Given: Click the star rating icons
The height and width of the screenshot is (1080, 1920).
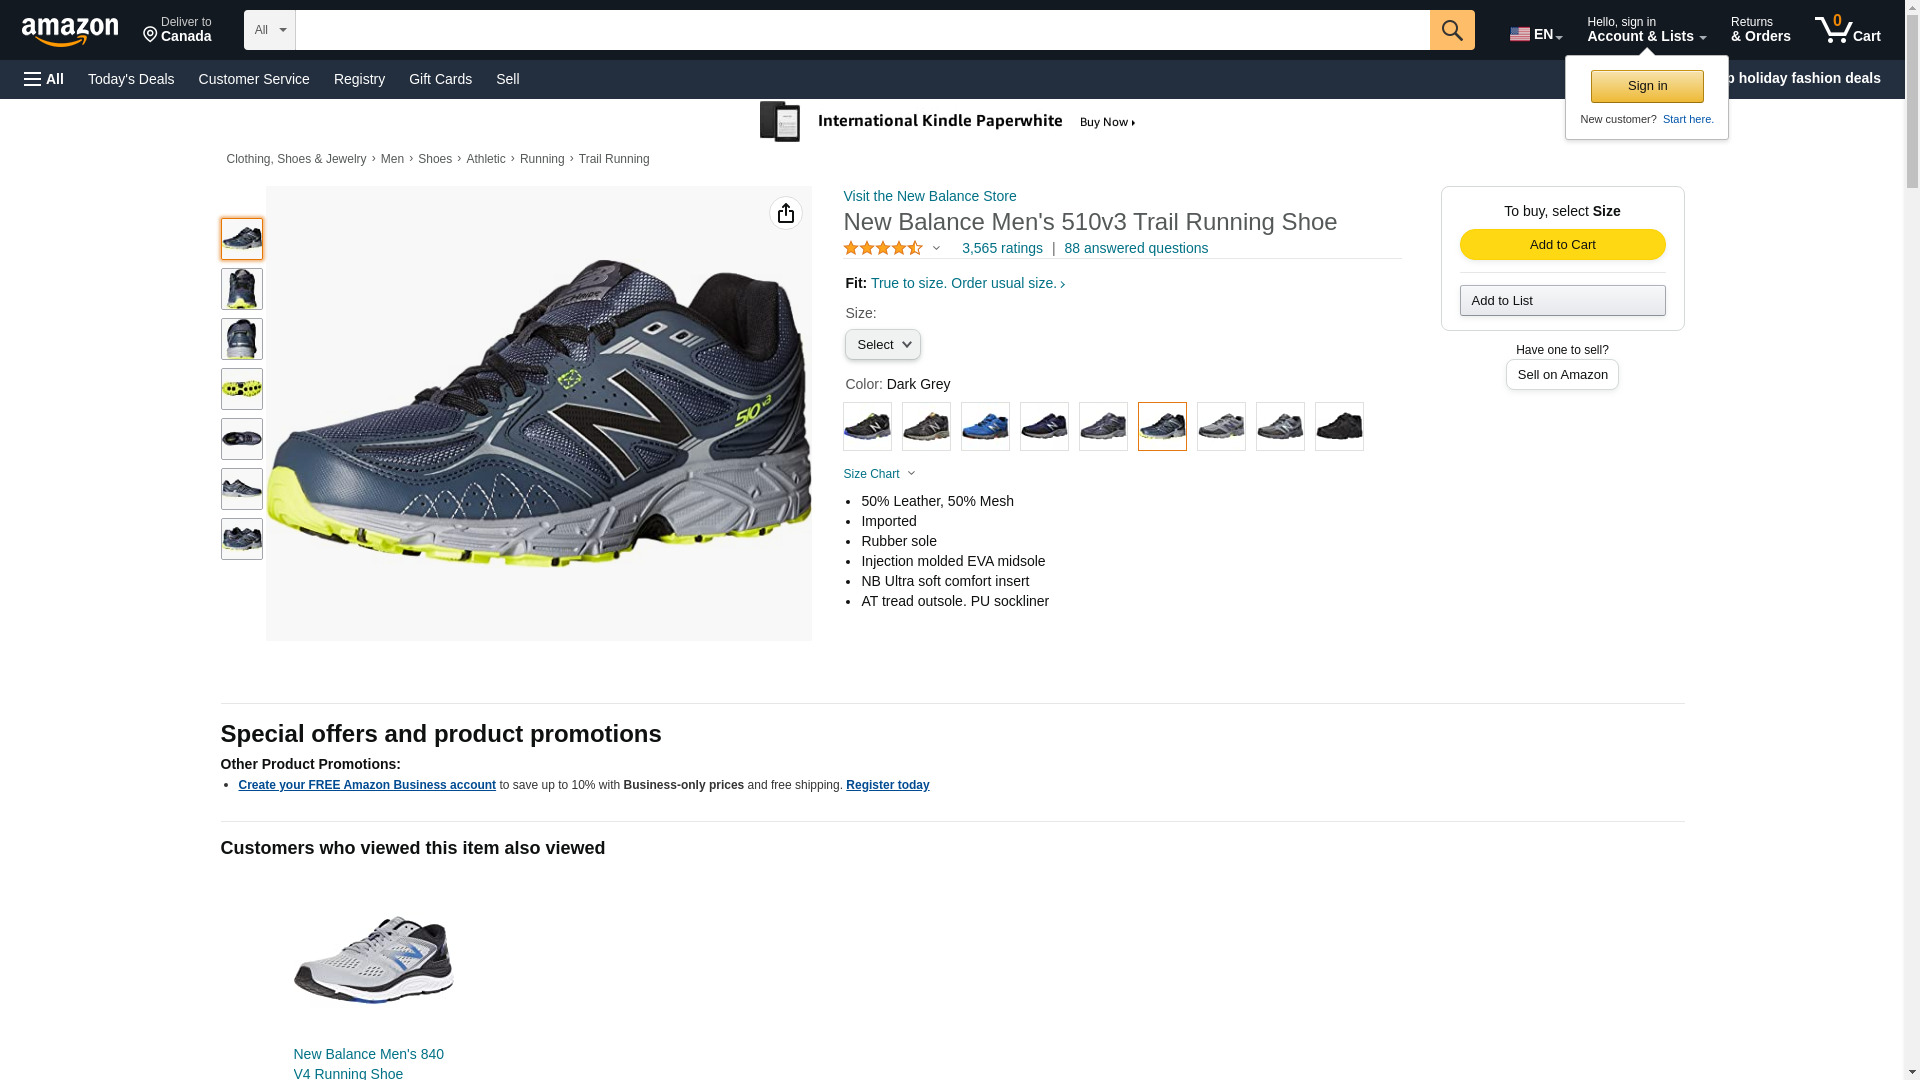Looking at the screenshot, I should (x=883, y=248).
